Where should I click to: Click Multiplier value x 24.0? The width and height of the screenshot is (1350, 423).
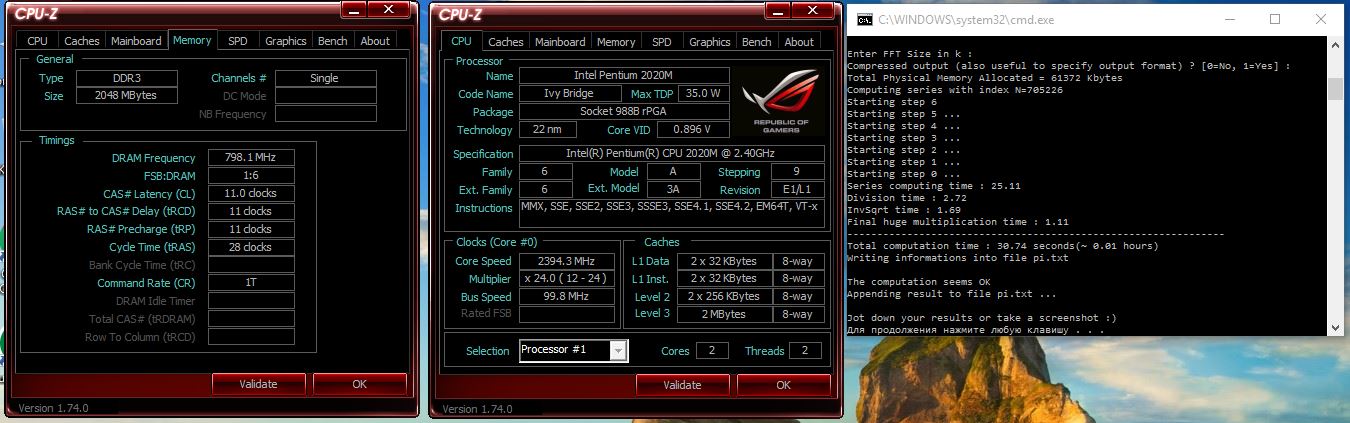click(567, 279)
